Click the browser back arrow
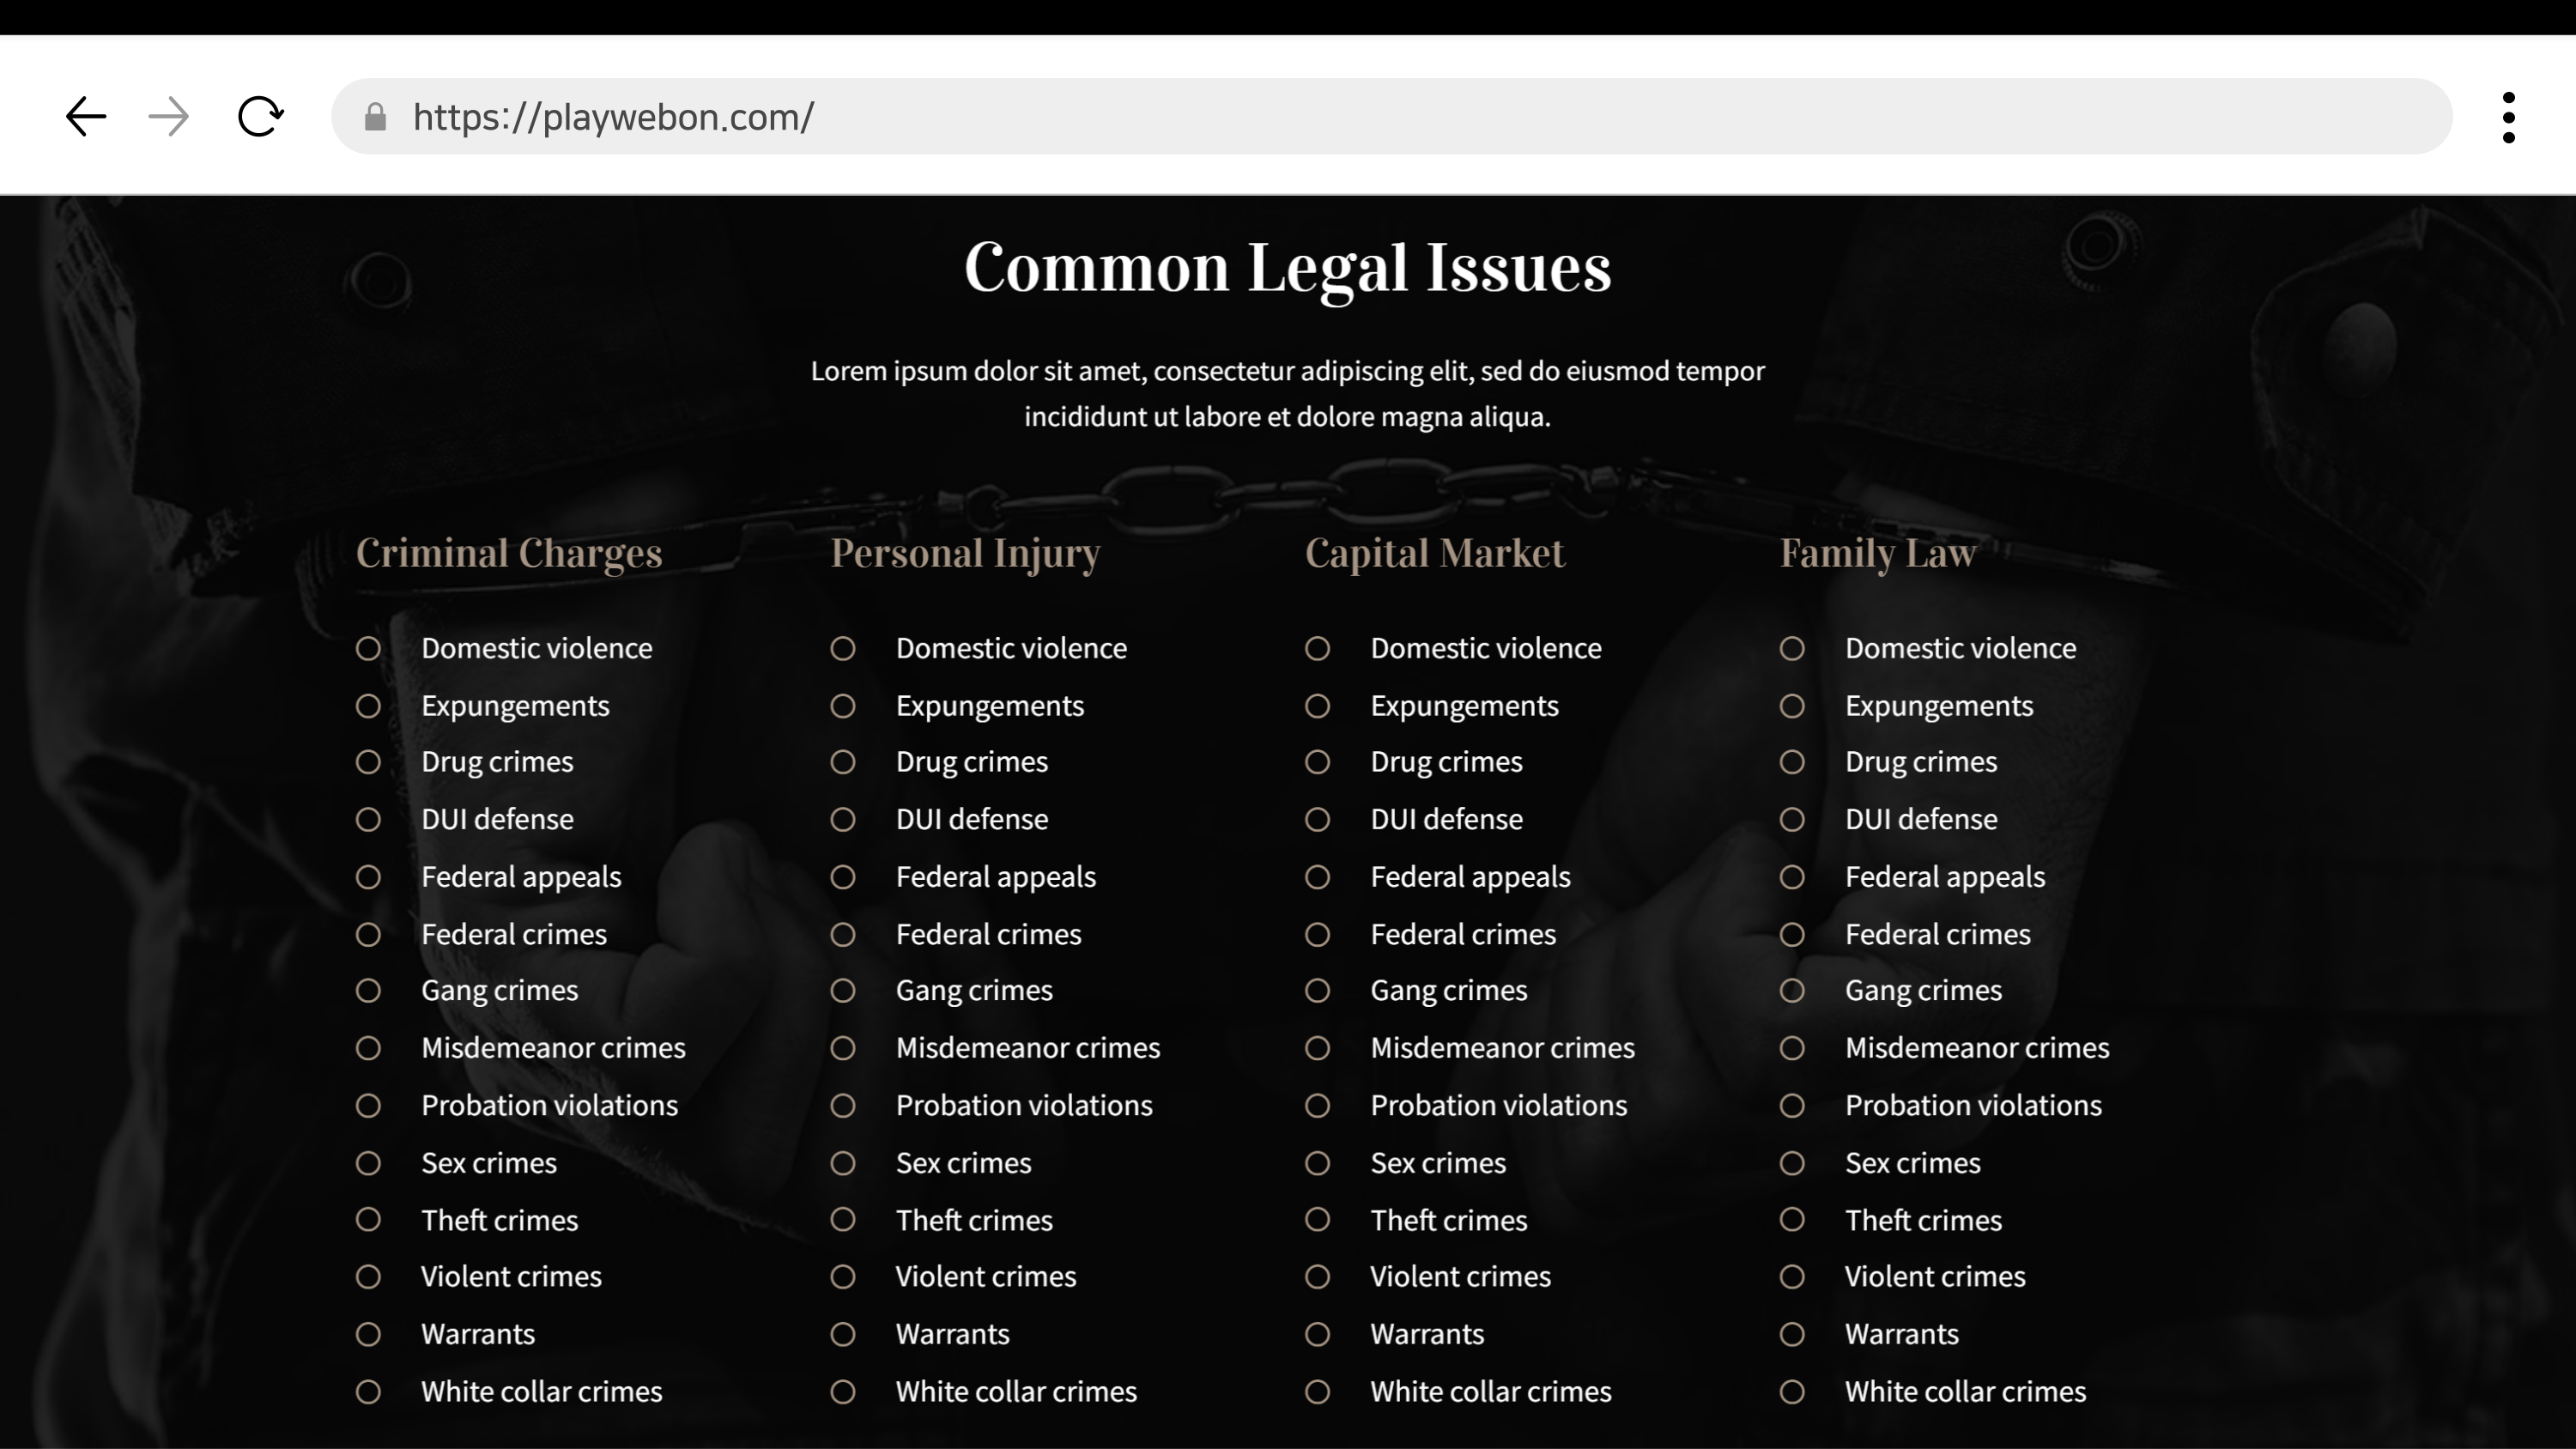The height and width of the screenshot is (1449, 2576). [86, 117]
